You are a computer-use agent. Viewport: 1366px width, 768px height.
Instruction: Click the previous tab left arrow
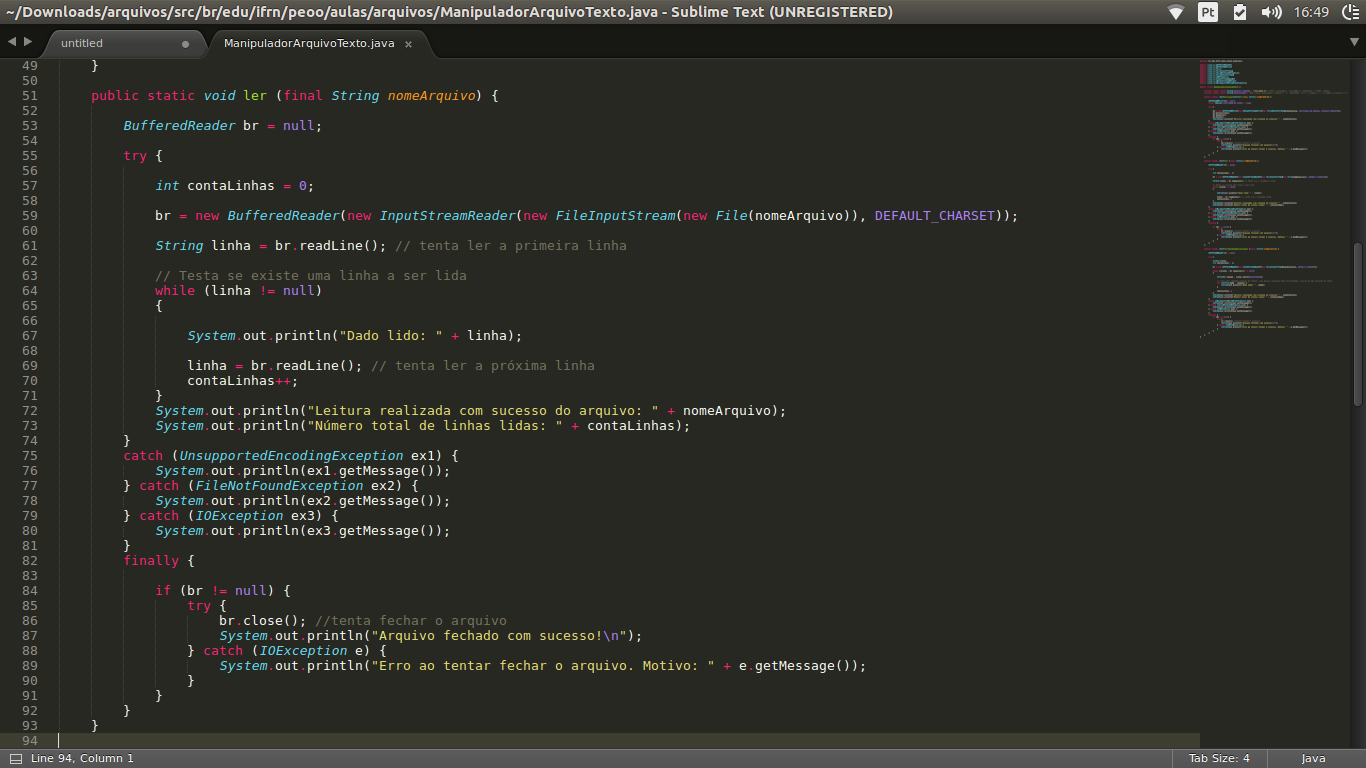coord(12,42)
